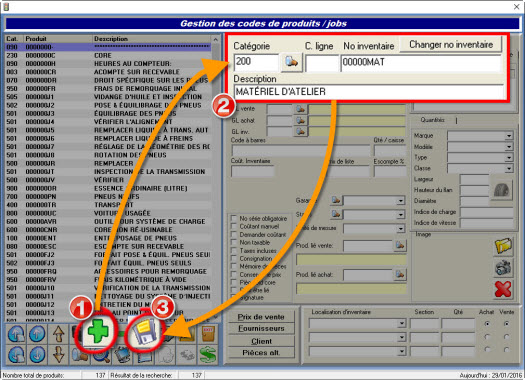The image size is (525, 380).
Task: Sort list by Produit column header
Action: pyautogui.click(x=58, y=39)
